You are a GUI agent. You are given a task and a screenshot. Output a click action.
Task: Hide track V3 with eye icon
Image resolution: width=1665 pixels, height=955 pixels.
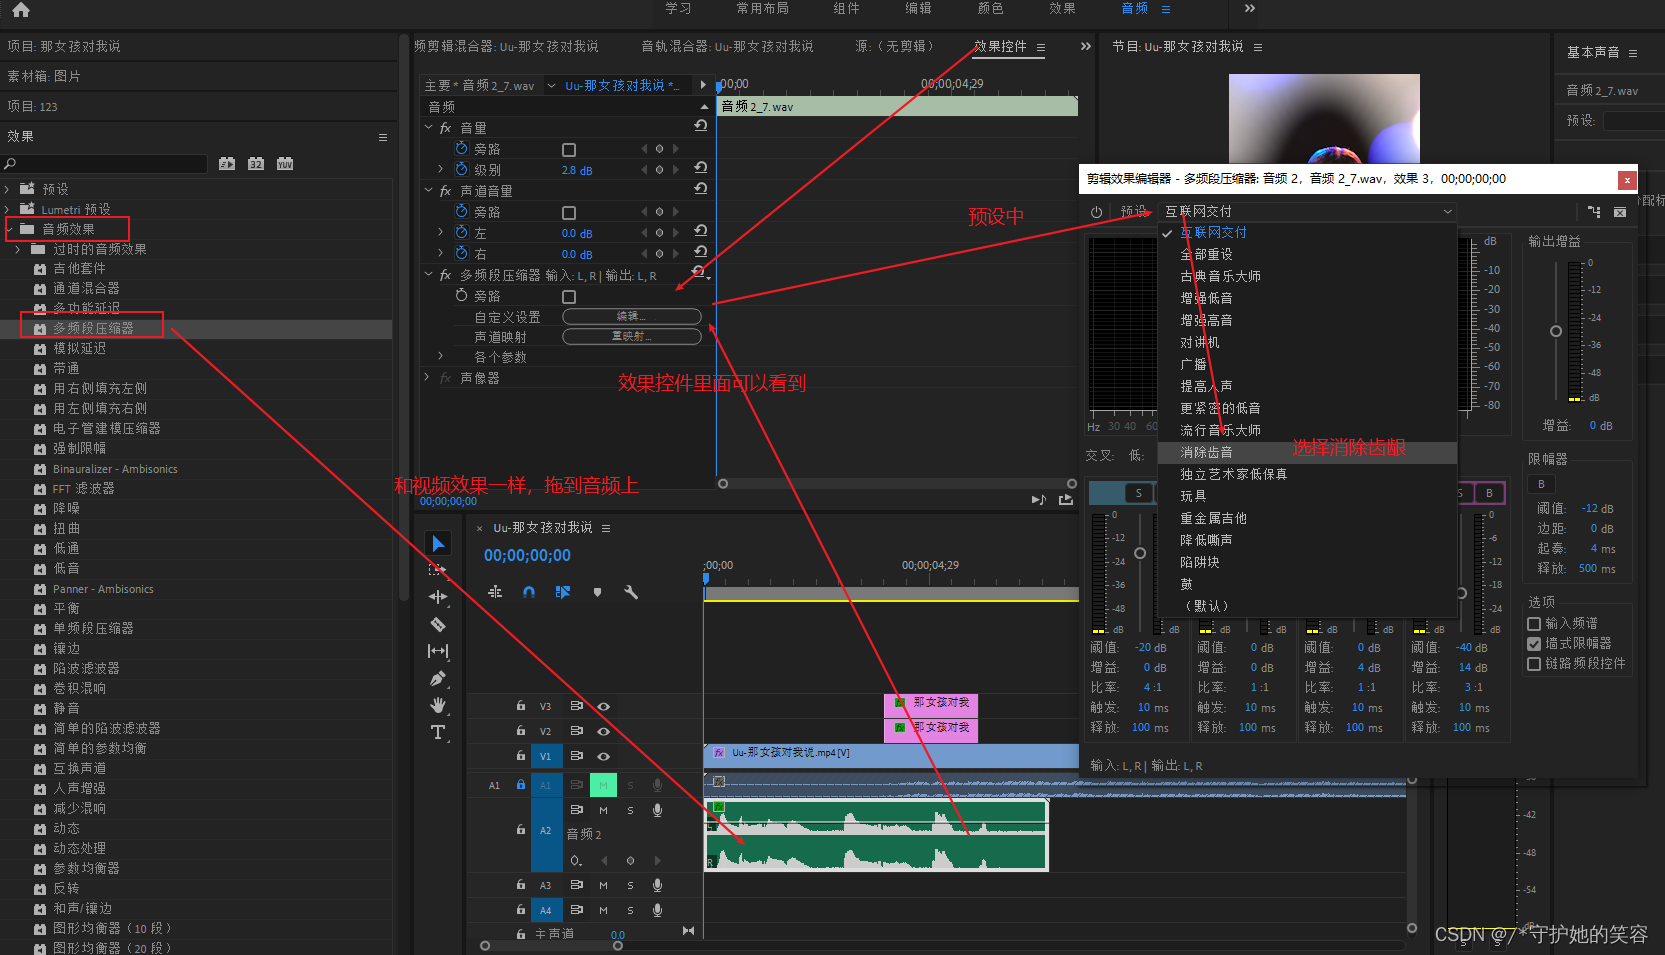tap(603, 706)
